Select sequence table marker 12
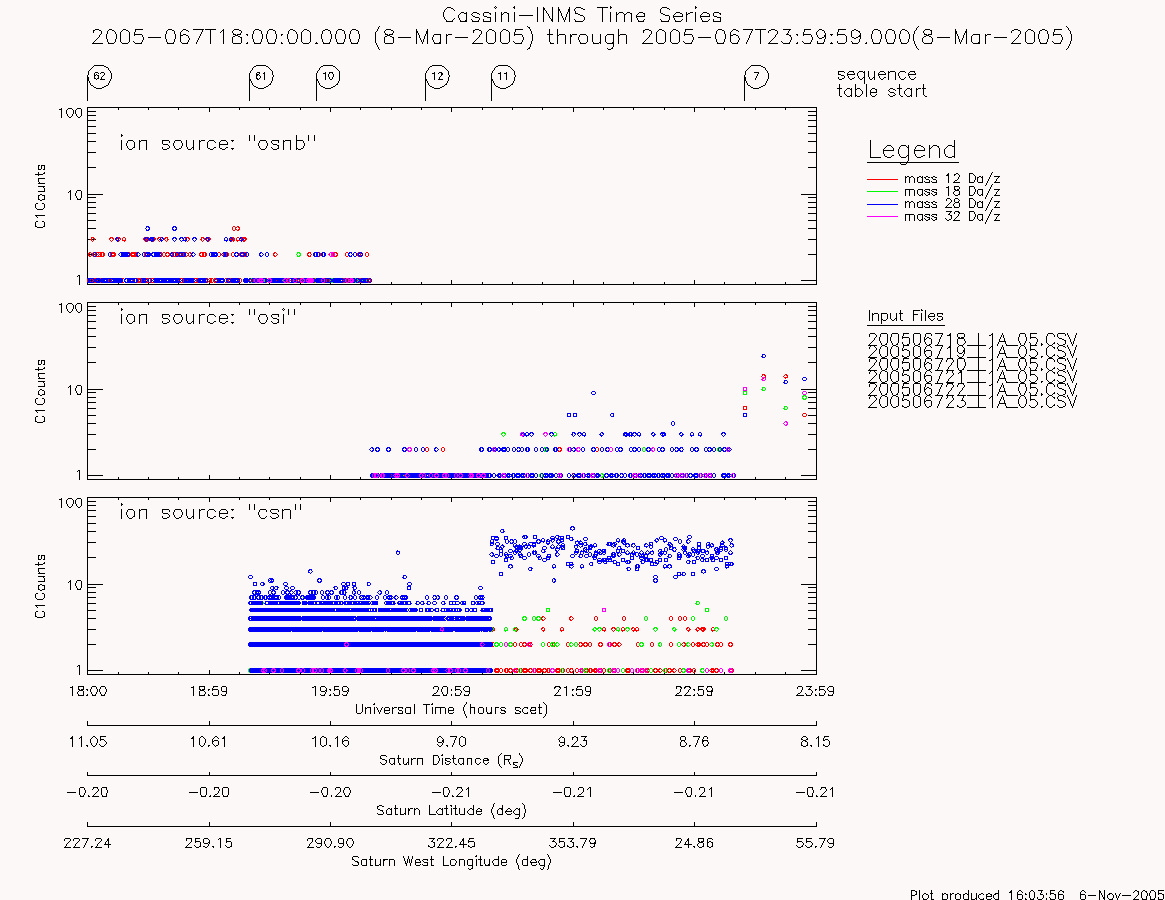The width and height of the screenshot is (1165, 900). 438,77
